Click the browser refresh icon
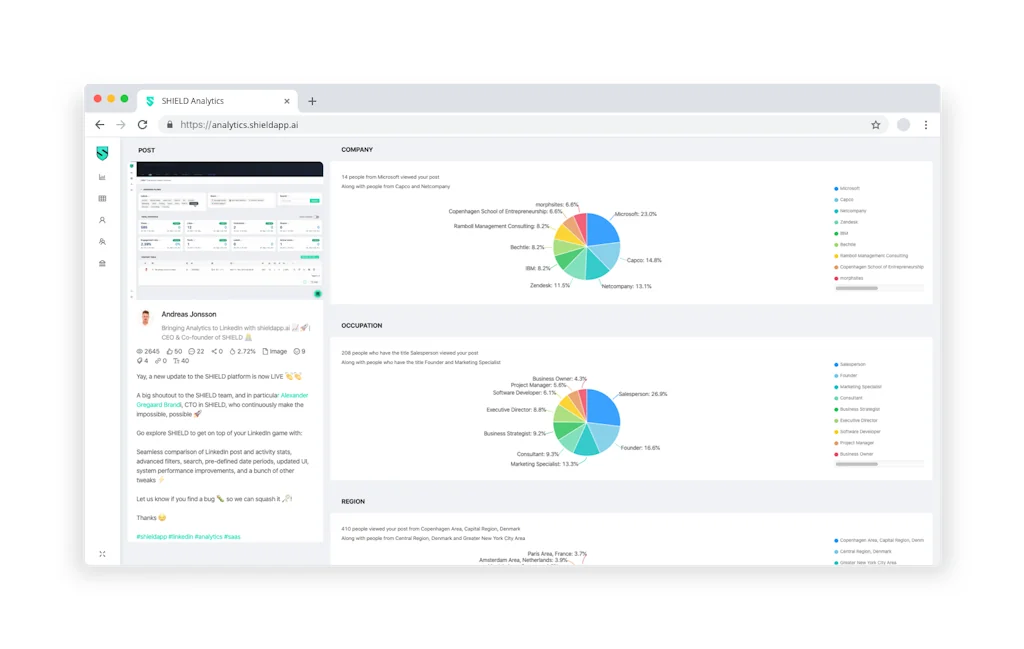The width and height of the screenshot is (1024, 649). 141,124
